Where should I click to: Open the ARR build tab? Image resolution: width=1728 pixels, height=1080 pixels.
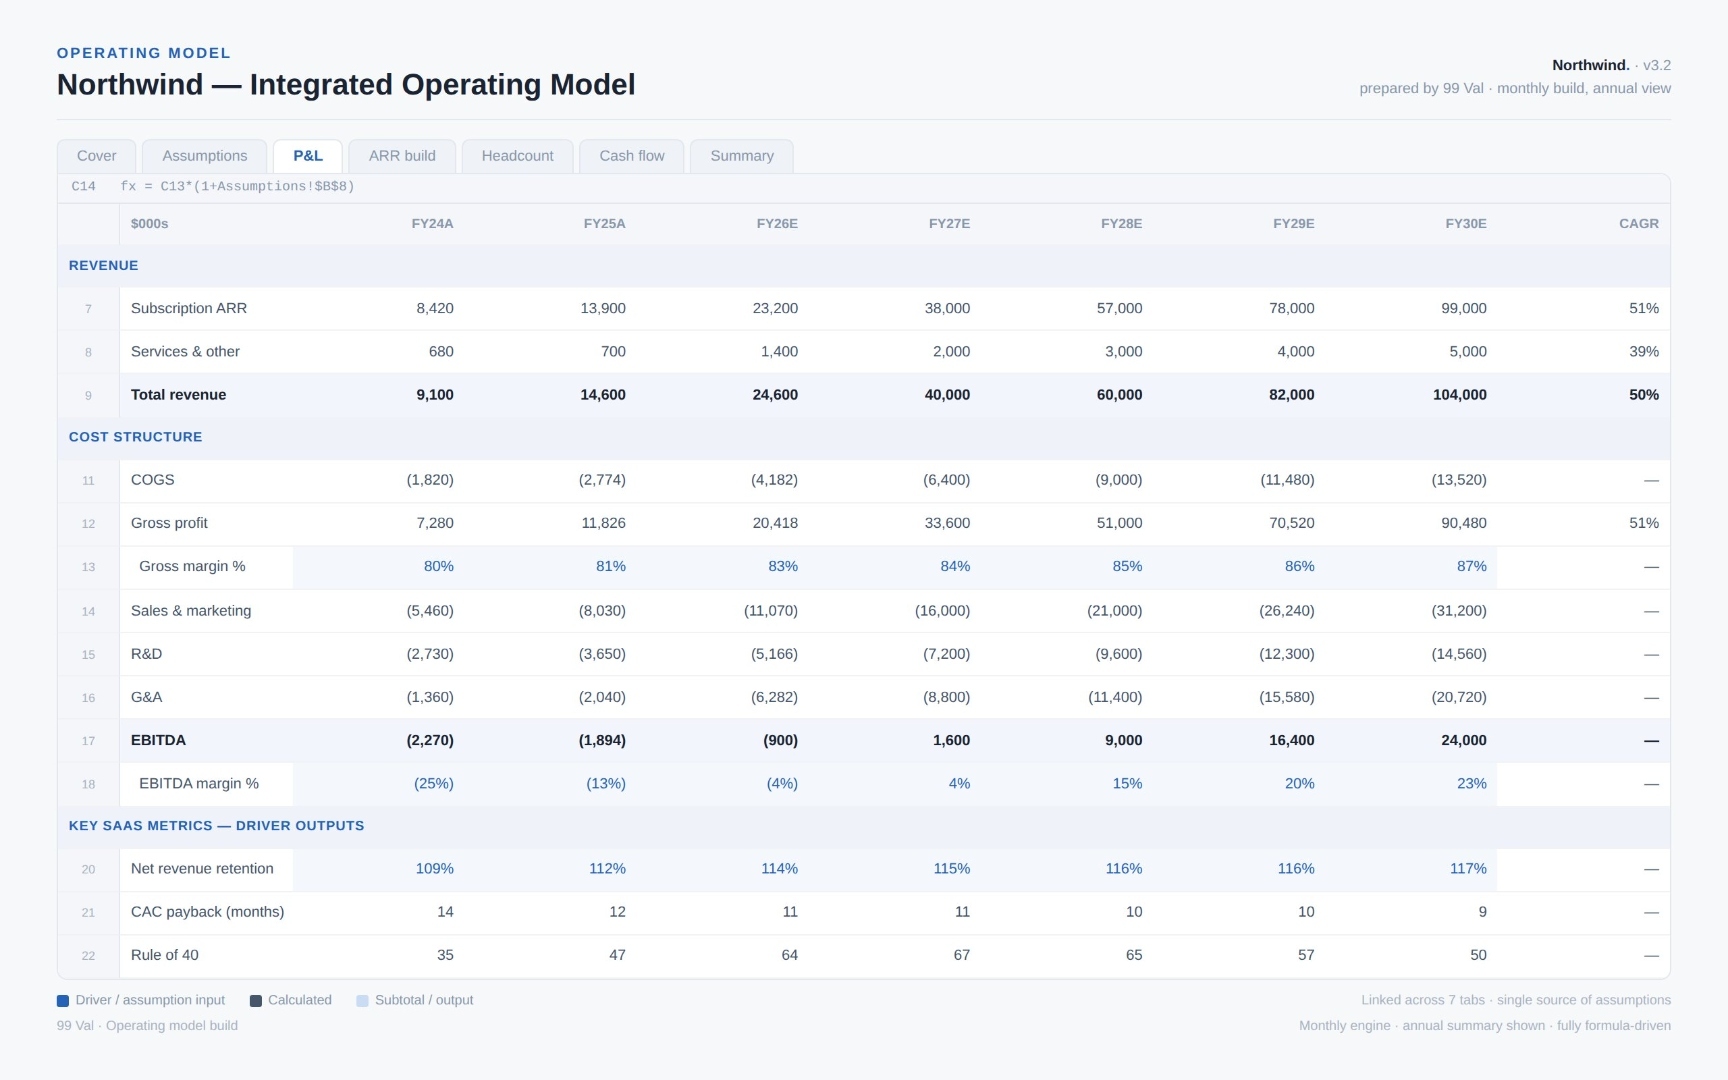click(x=402, y=156)
